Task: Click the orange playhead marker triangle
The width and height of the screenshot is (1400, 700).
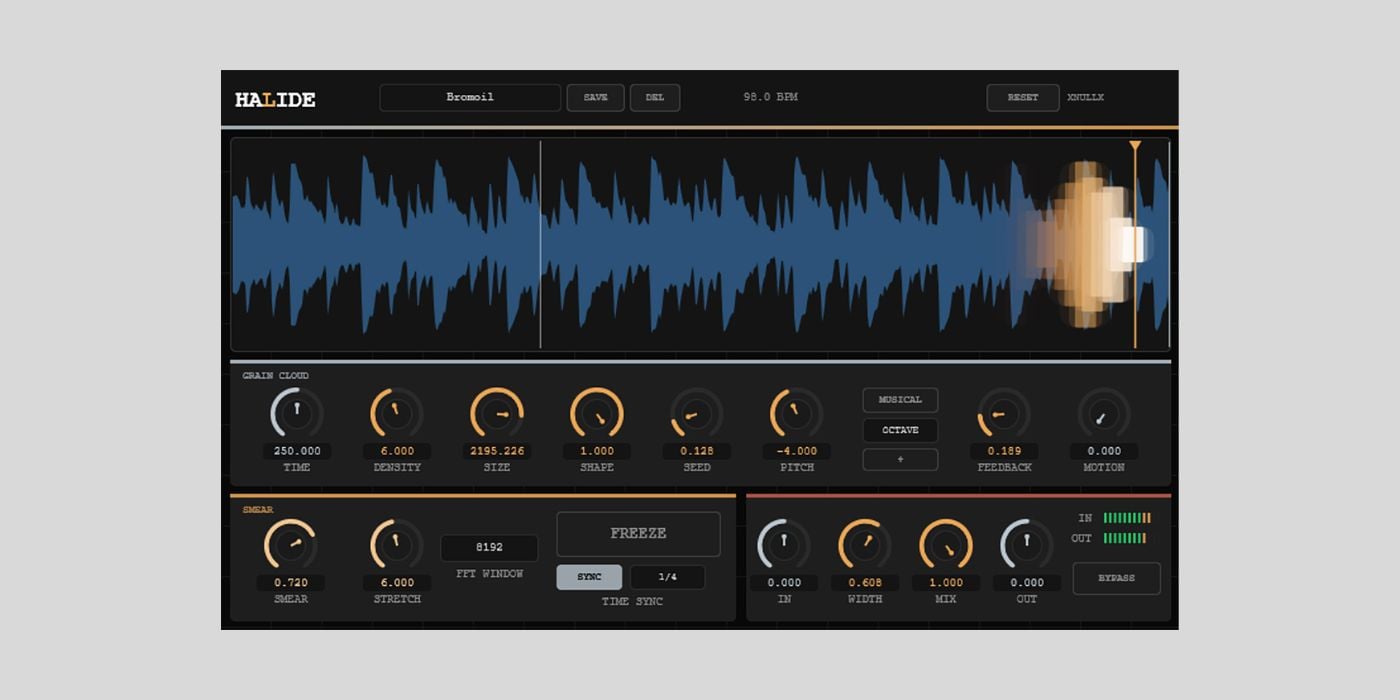Action: [1135, 146]
